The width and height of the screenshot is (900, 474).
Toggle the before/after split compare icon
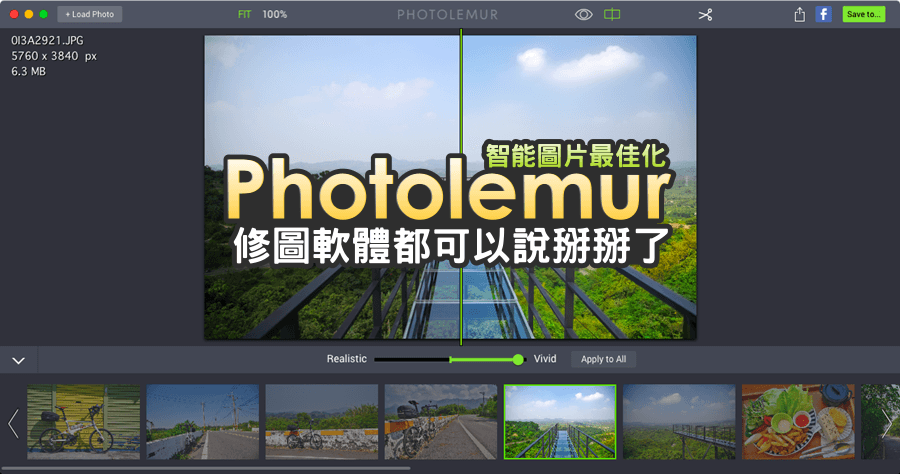(612, 14)
